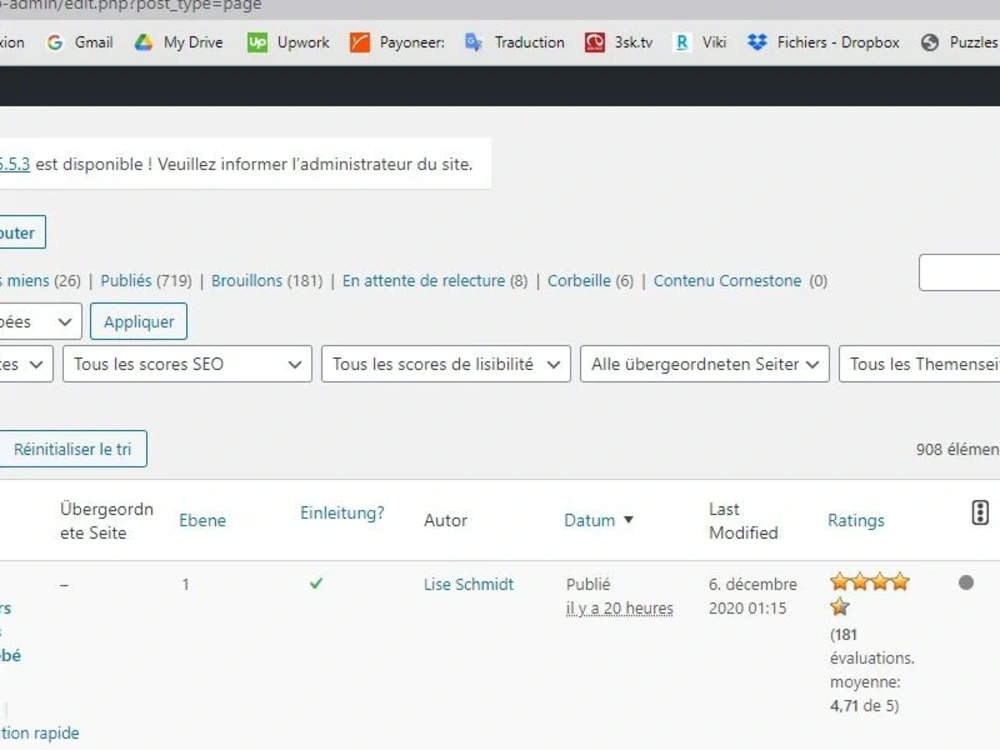
Task: Sort by the Ratings column header
Action: point(856,520)
